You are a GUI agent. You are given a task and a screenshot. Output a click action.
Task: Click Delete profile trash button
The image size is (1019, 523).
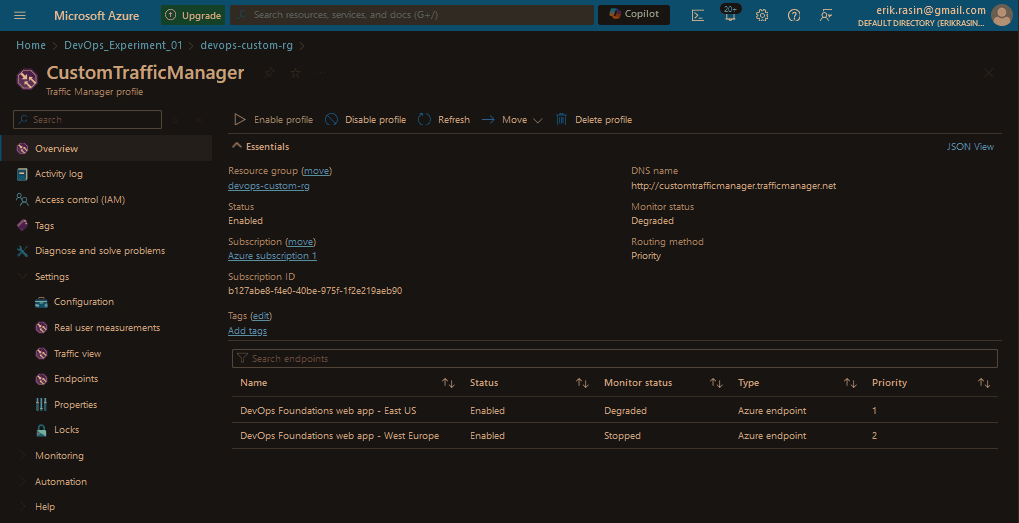[x=593, y=120]
